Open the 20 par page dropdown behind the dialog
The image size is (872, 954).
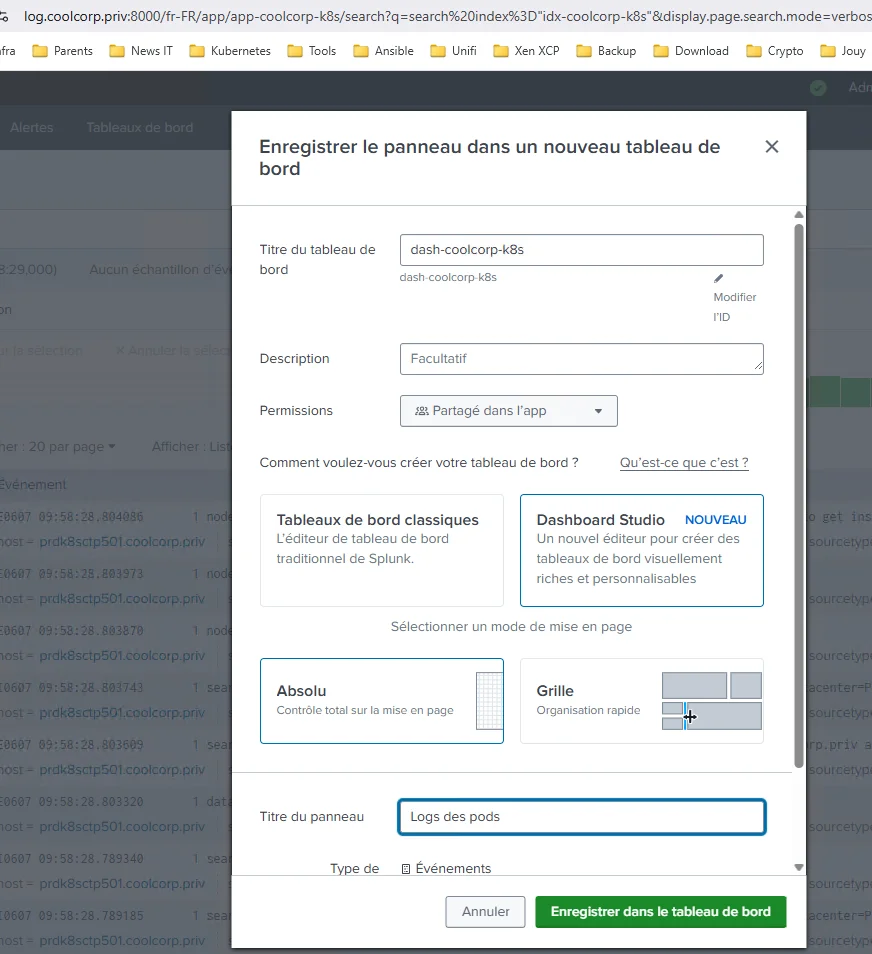72,447
